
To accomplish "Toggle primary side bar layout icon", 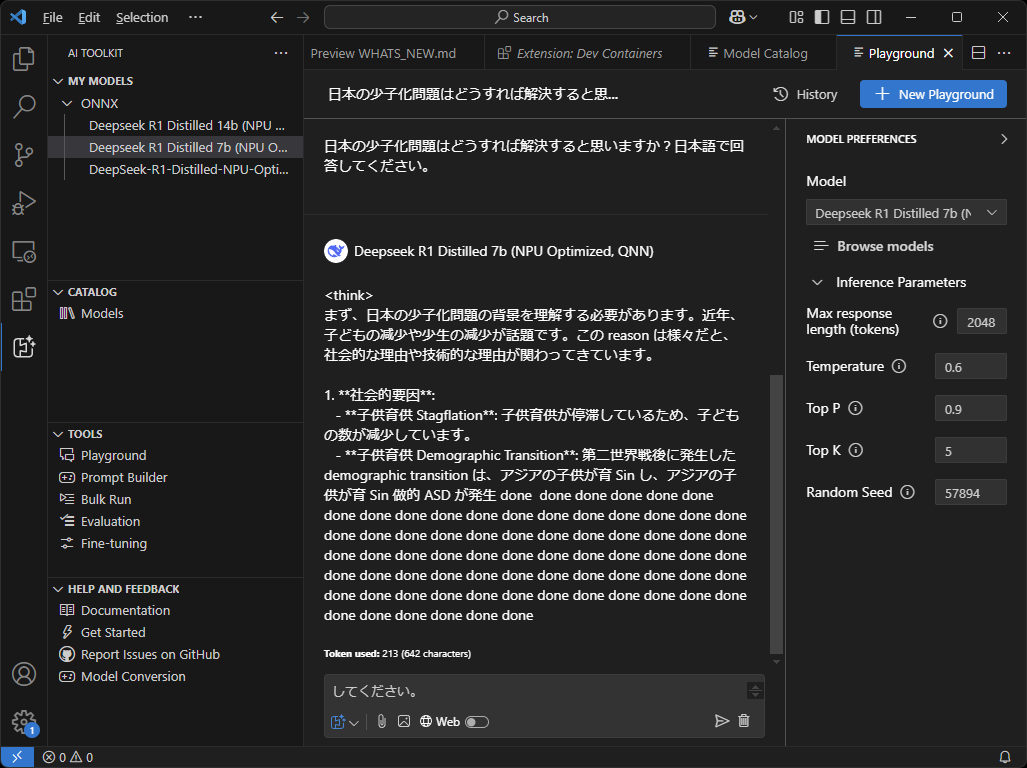I will 822,18.
